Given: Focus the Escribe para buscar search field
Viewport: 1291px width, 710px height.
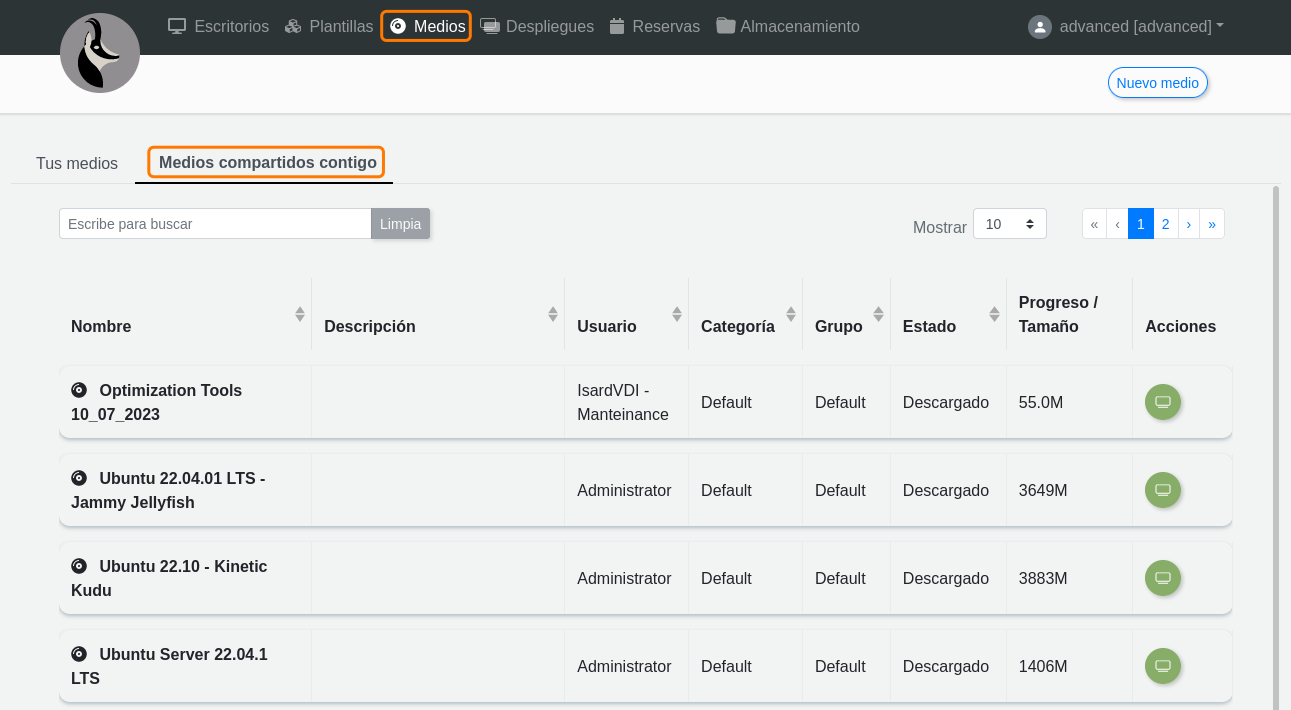Looking at the screenshot, I should point(215,224).
